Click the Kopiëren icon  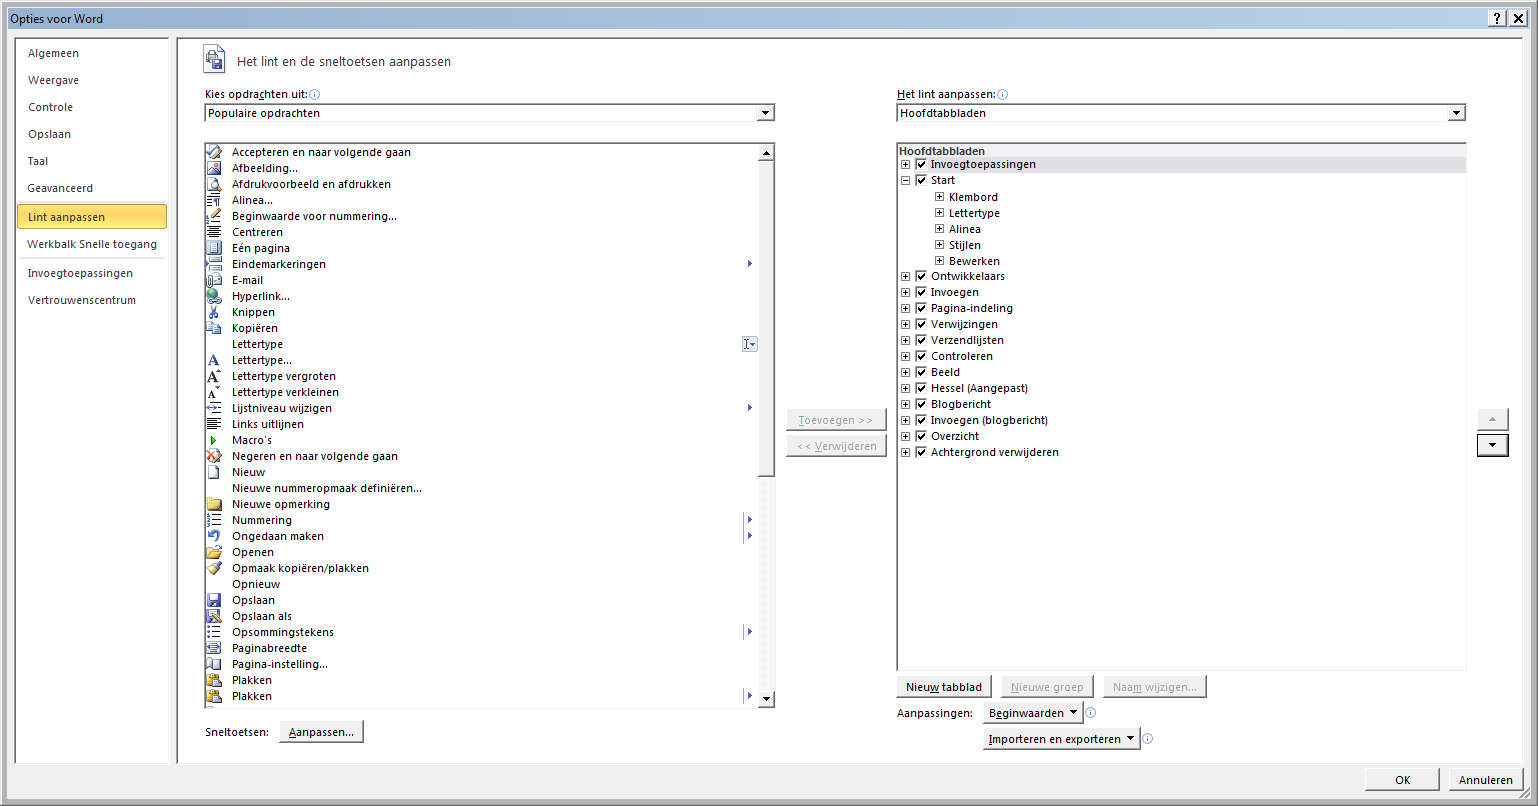213,328
